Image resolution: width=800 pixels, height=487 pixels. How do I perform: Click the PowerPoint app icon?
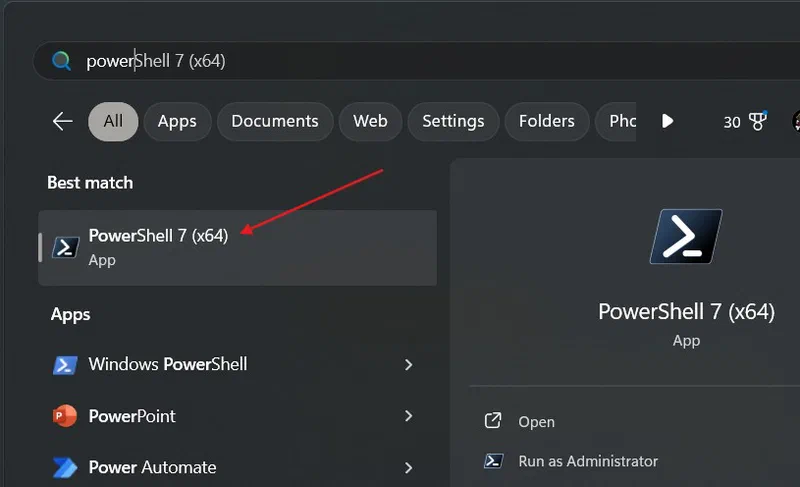point(65,416)
